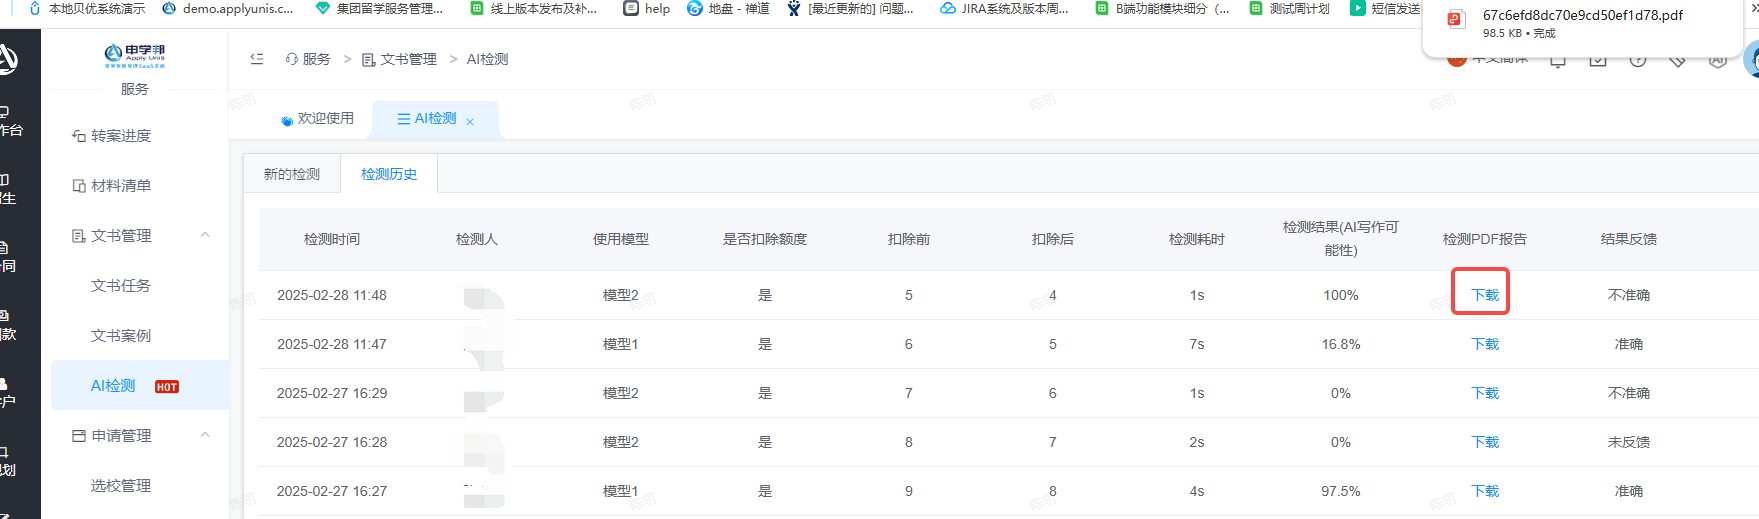1759x519 pixels.
Task: Switch to the 新的检测 tab
Action: 292,174
